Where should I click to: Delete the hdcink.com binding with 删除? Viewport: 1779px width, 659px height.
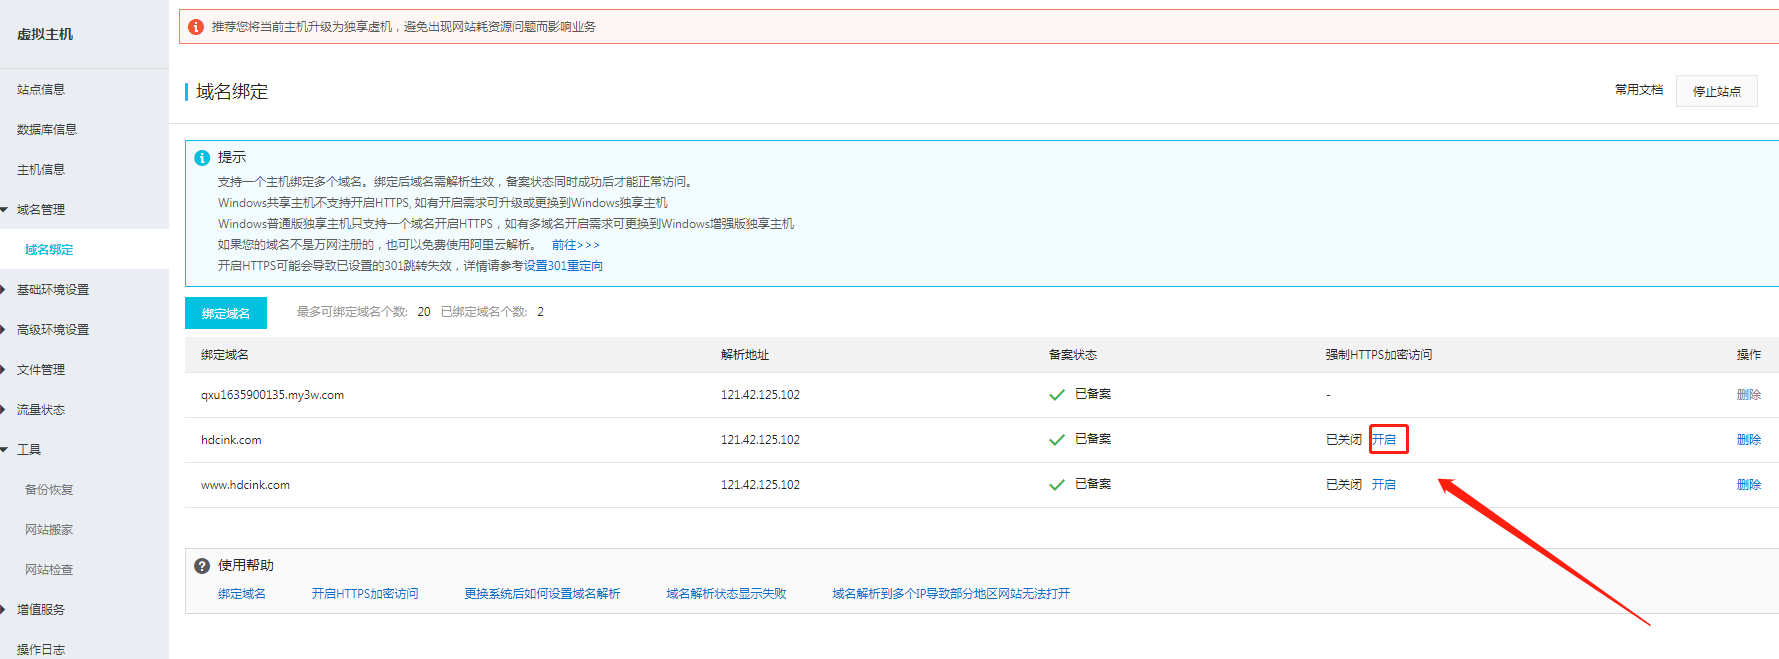pyautogui.click(x=1749, y=440)
